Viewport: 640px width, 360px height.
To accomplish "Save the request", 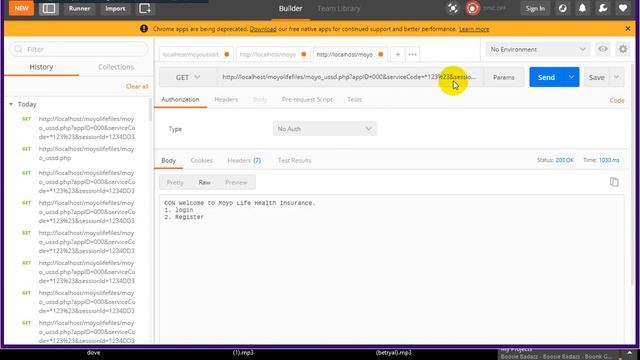I will coord(596,77).
